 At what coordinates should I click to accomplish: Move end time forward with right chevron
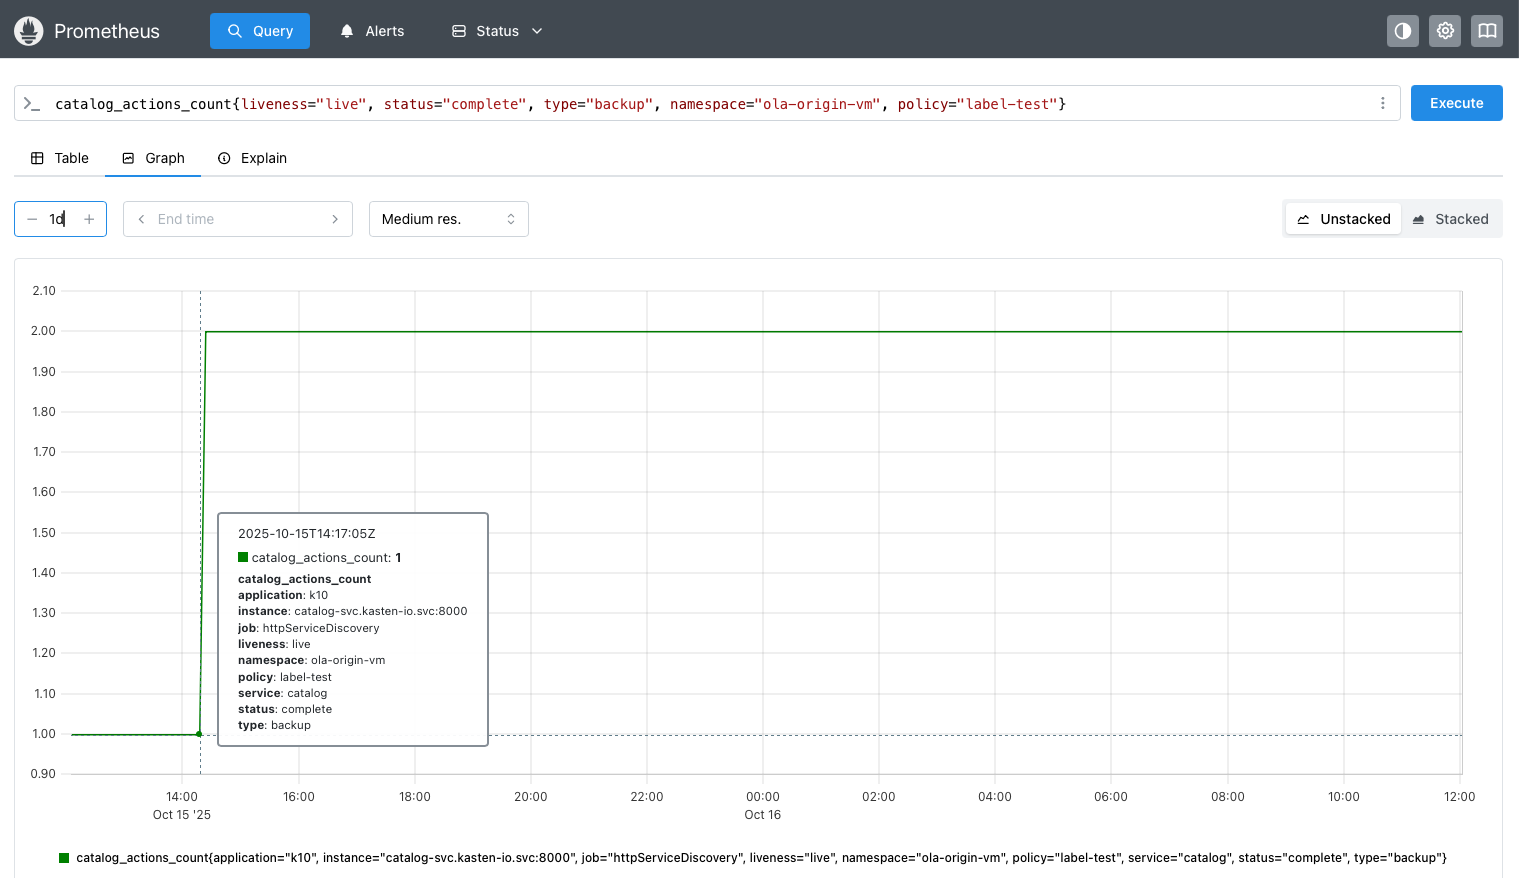tap(335, 219)
